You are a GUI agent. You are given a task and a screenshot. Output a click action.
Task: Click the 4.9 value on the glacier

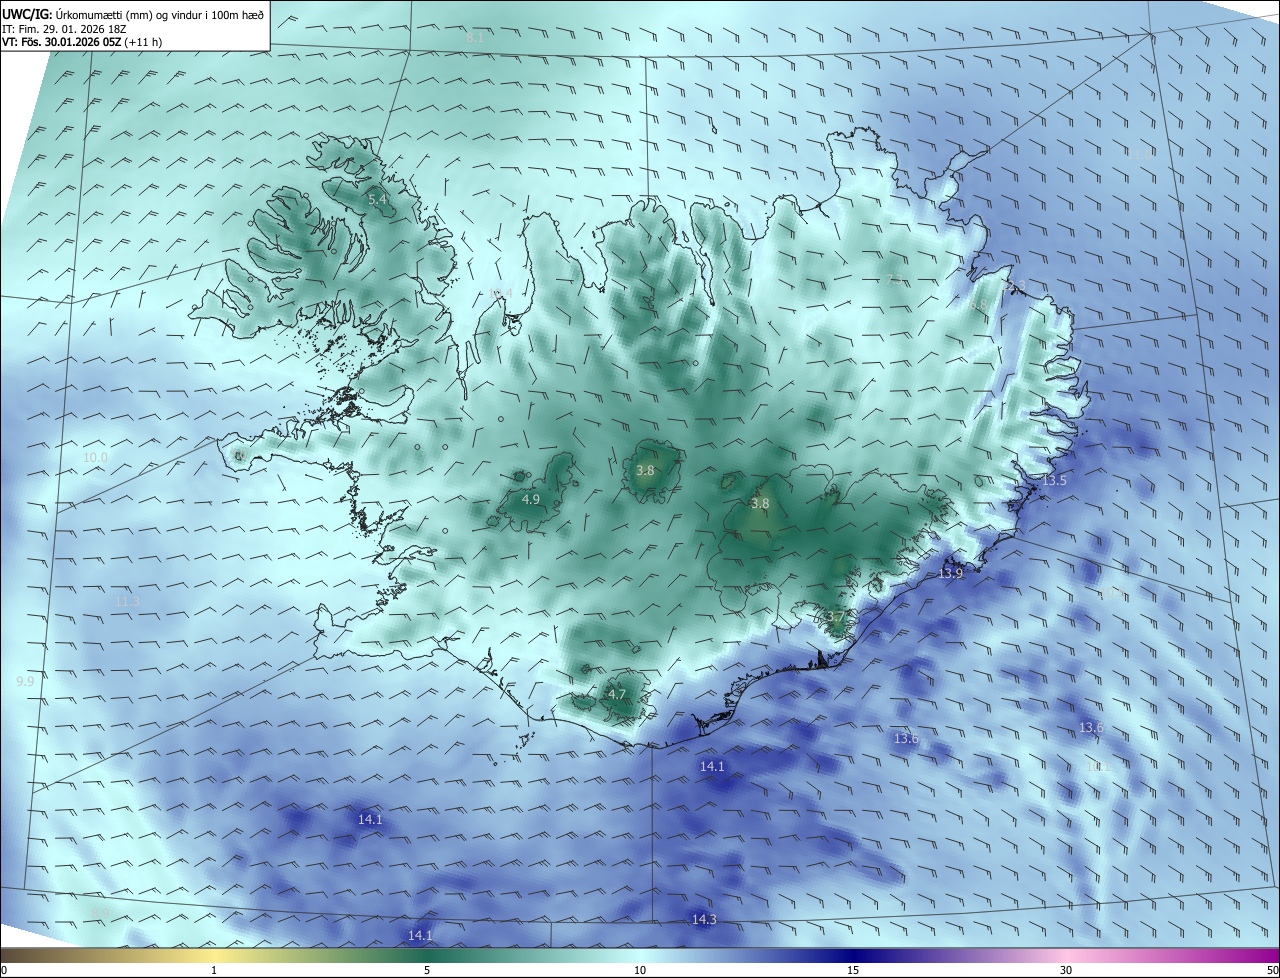[x=531, y=499]
